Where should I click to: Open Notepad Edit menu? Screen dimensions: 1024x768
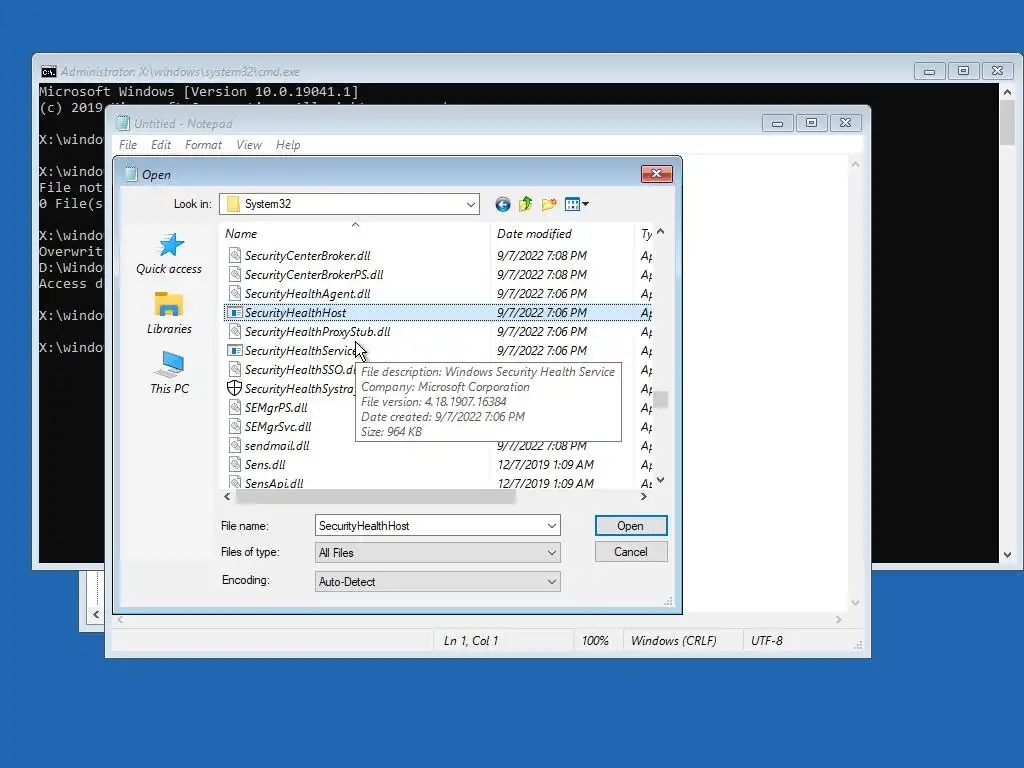161,145
